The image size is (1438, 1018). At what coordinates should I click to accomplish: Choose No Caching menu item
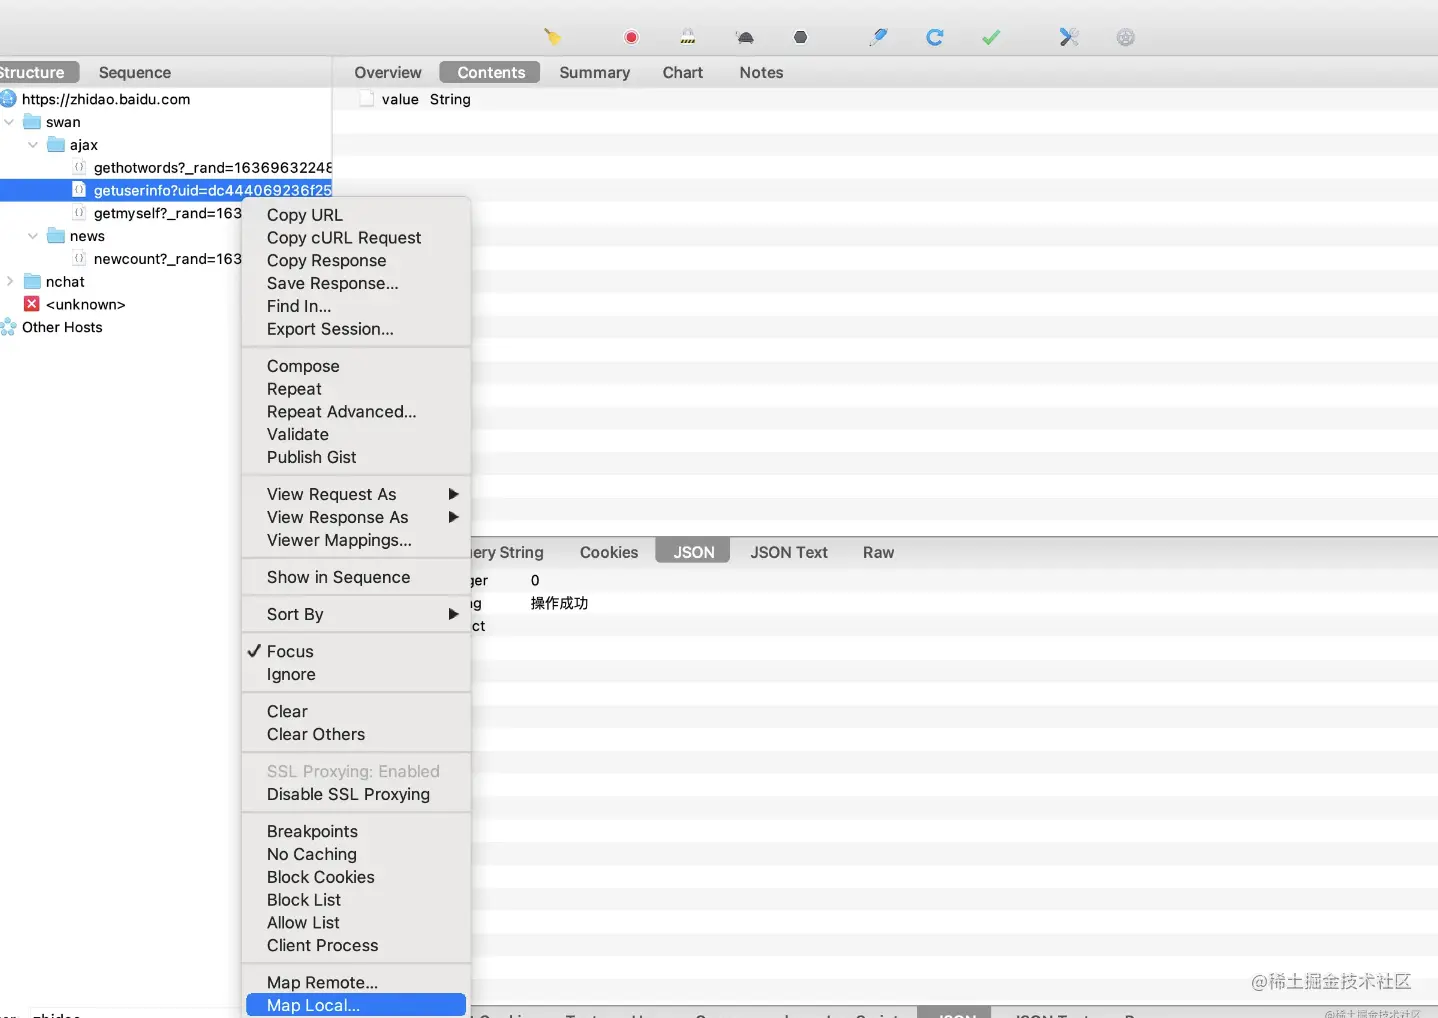356,854
